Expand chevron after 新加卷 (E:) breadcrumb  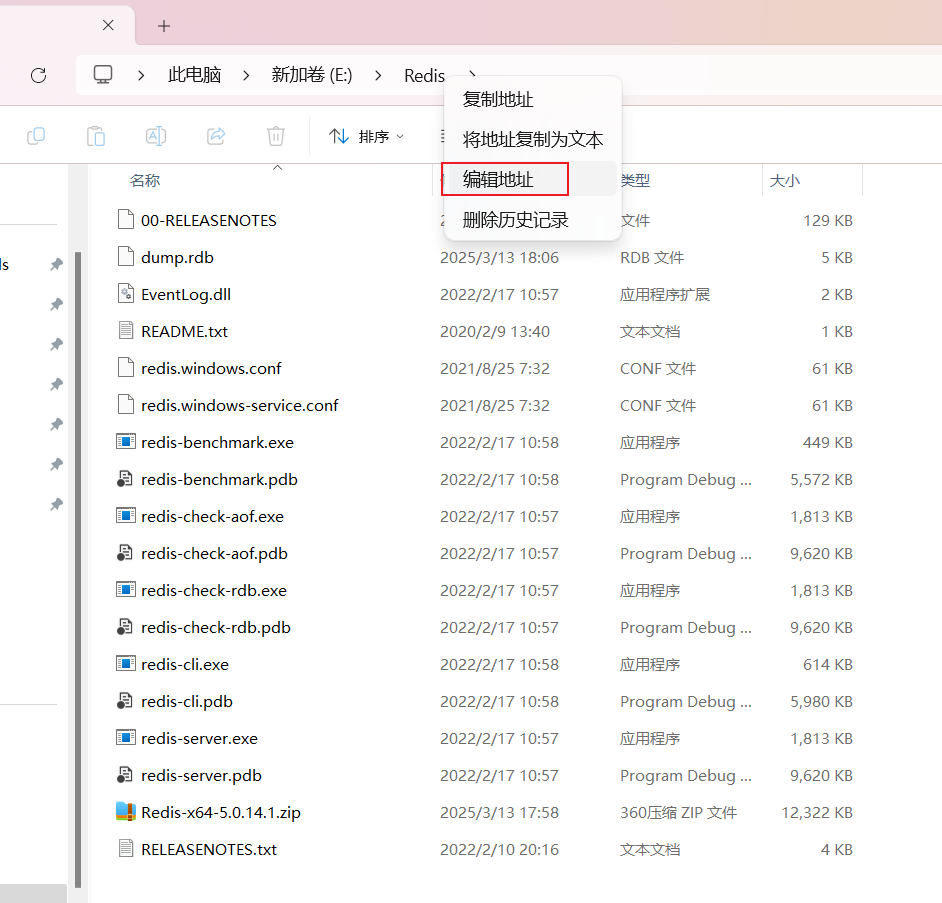(x=378, y=75)
